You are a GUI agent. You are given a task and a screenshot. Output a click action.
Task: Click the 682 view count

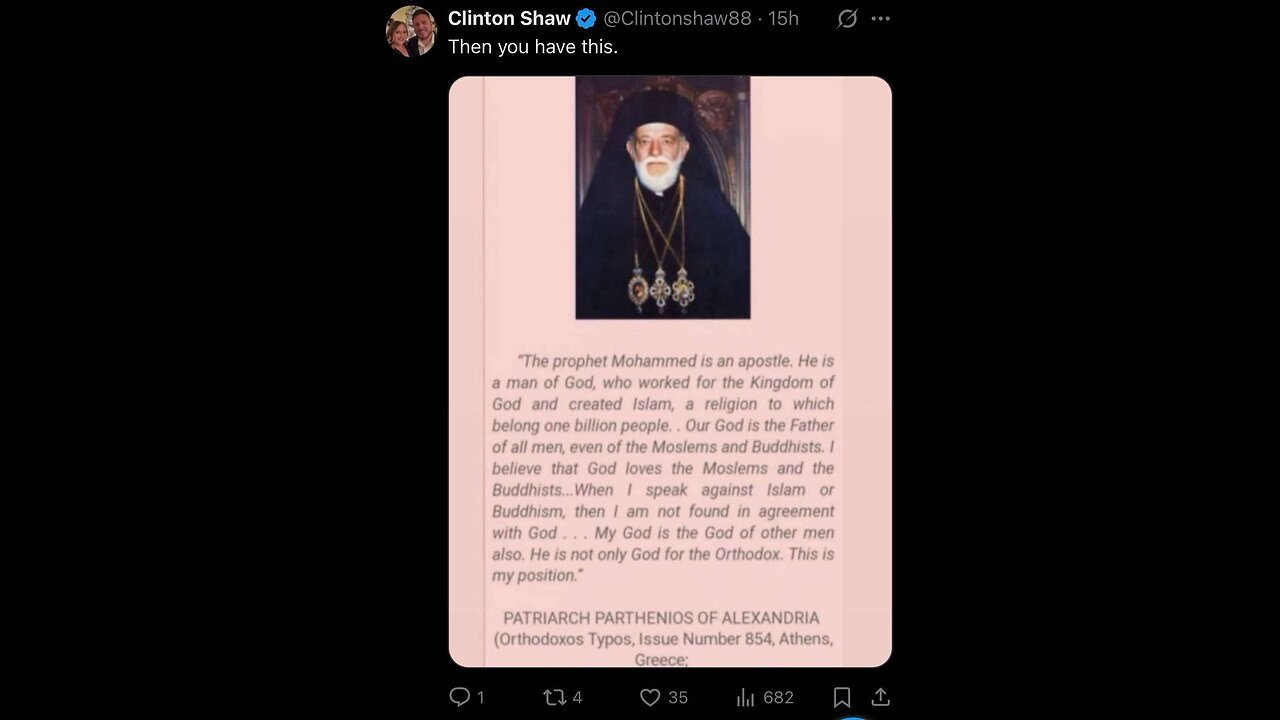778,697
